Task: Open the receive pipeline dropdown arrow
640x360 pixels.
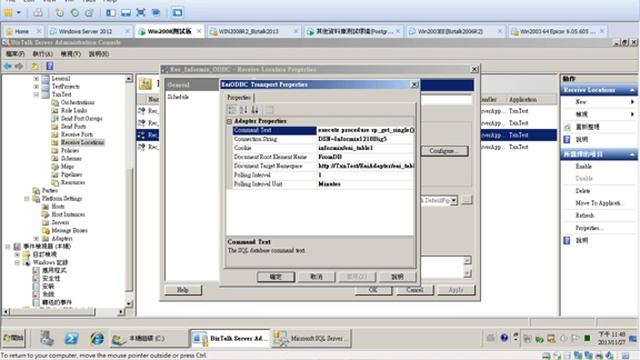Action: click(x=453, y=200)
